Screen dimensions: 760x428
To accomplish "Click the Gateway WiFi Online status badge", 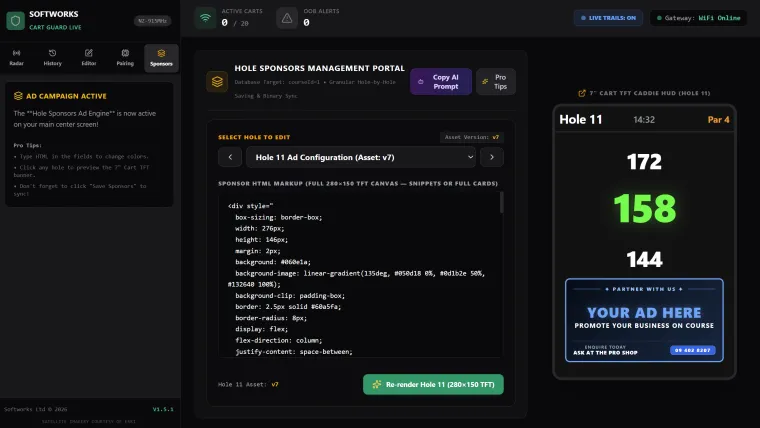I will click(x=698, y=18).
